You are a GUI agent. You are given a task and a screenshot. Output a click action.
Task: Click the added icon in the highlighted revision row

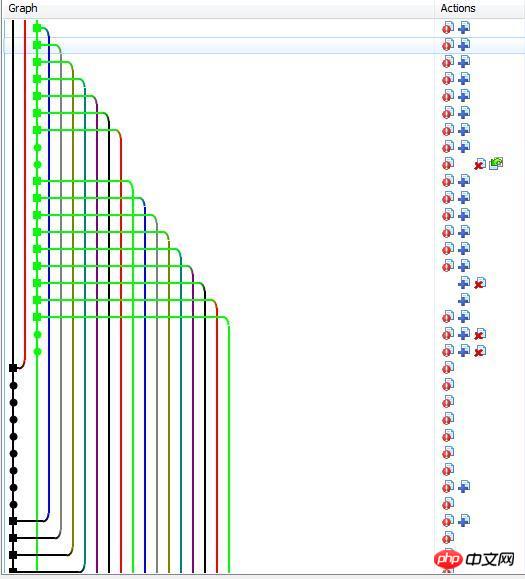[464, 45]
